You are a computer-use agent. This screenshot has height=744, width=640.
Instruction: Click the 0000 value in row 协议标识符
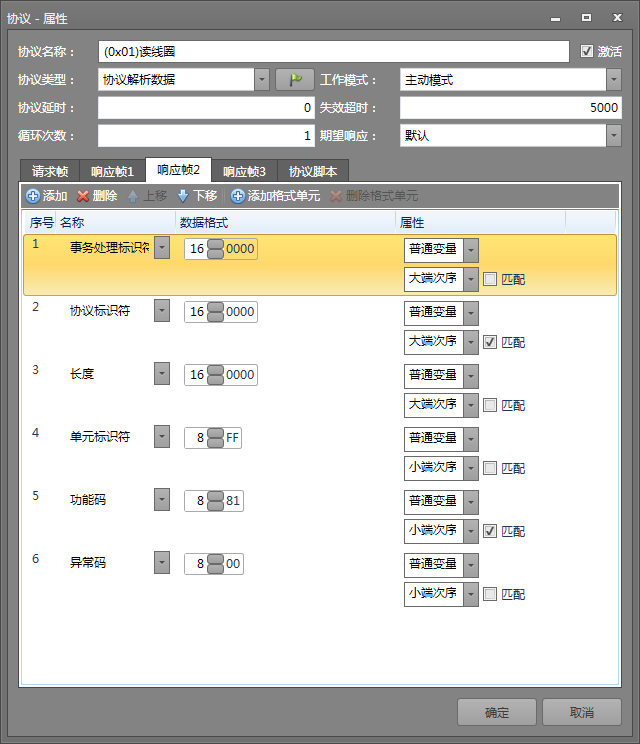[240, 312]
